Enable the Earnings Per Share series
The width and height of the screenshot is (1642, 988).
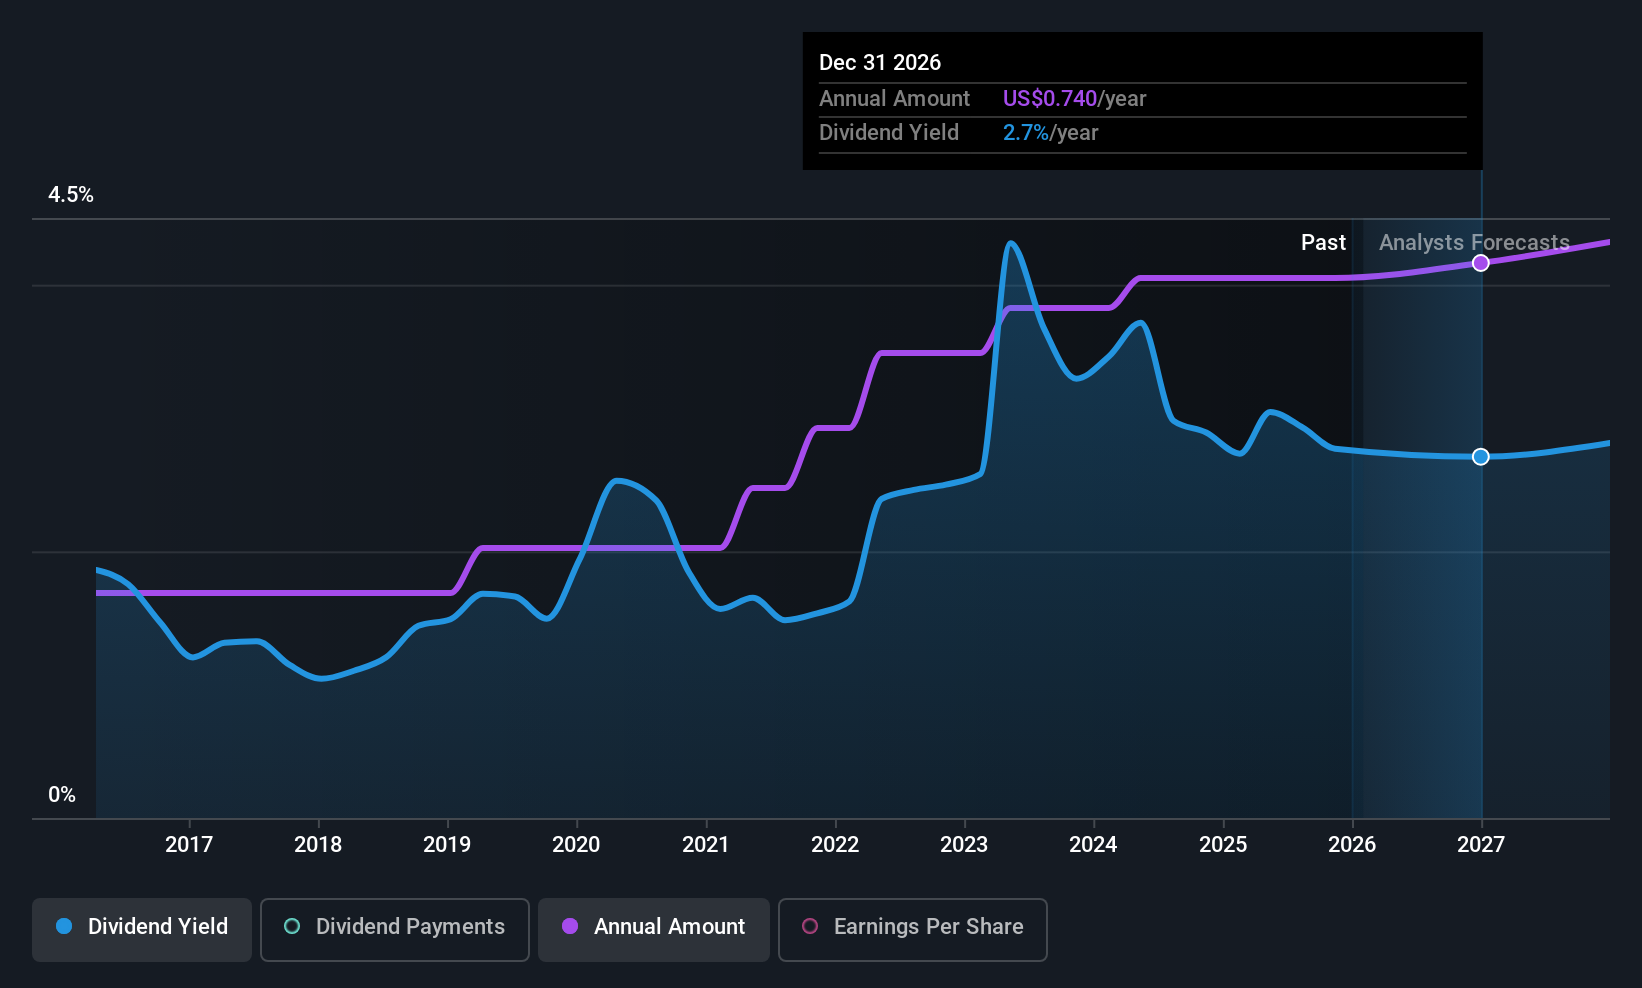pyautogui.click(x=913, y=930)
